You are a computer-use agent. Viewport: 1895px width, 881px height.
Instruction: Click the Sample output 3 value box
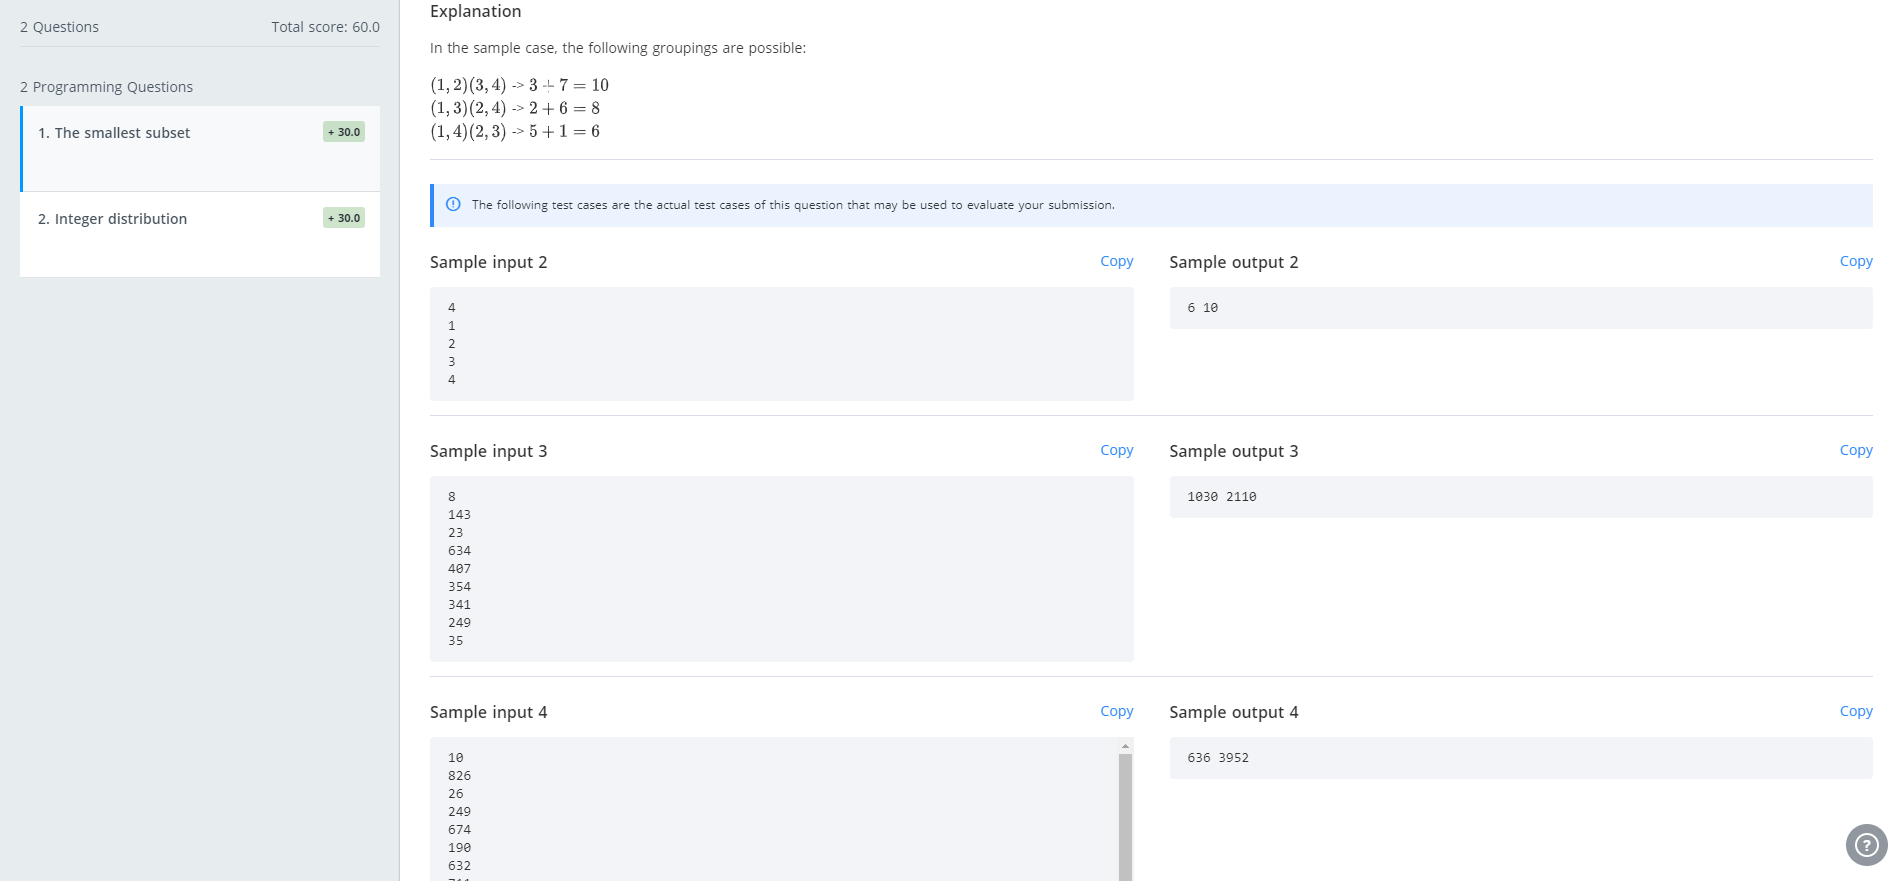point(1521,497)
